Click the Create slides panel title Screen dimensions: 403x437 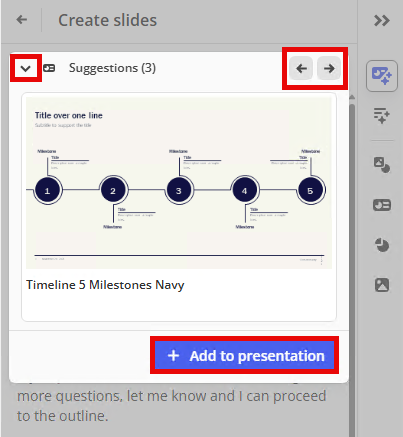click(x=107, y=20)
